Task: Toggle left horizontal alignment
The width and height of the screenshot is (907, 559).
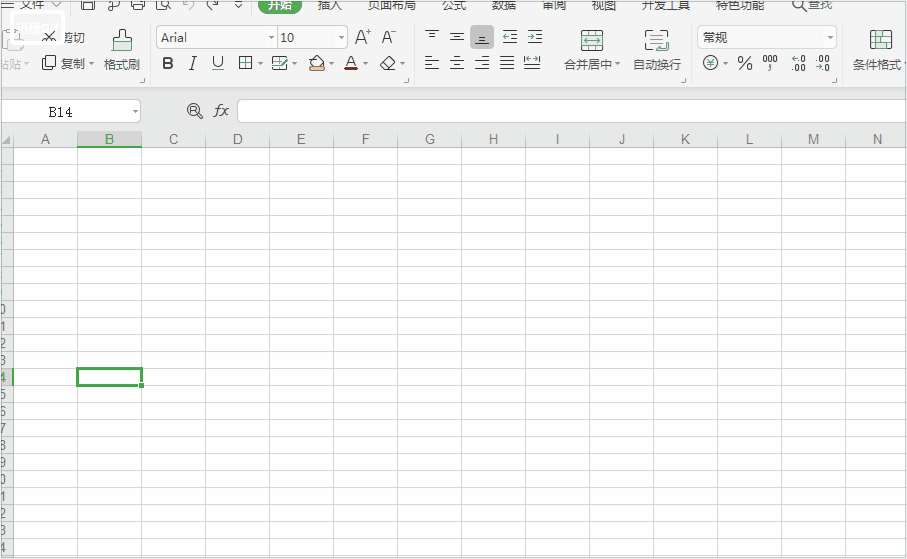Action: 432,62
